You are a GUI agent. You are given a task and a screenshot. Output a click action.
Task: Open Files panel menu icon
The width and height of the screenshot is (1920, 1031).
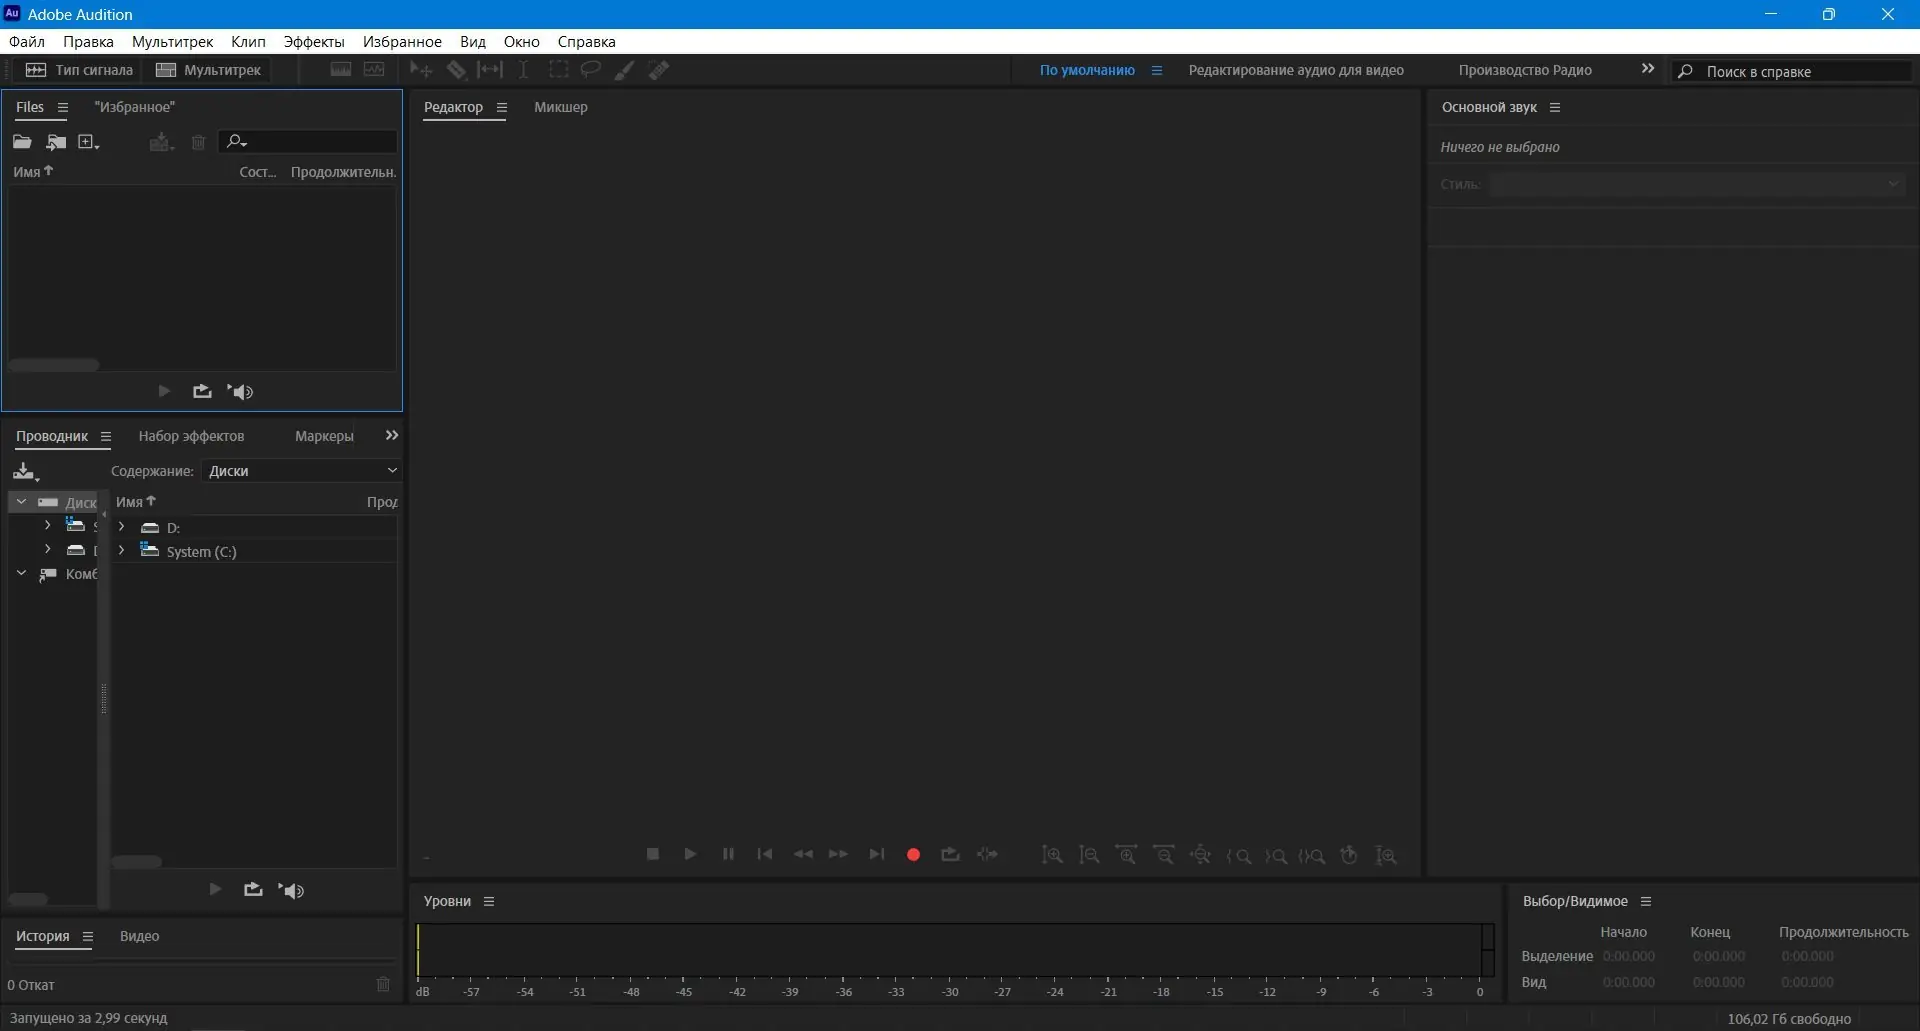click(x=62, y=107)
